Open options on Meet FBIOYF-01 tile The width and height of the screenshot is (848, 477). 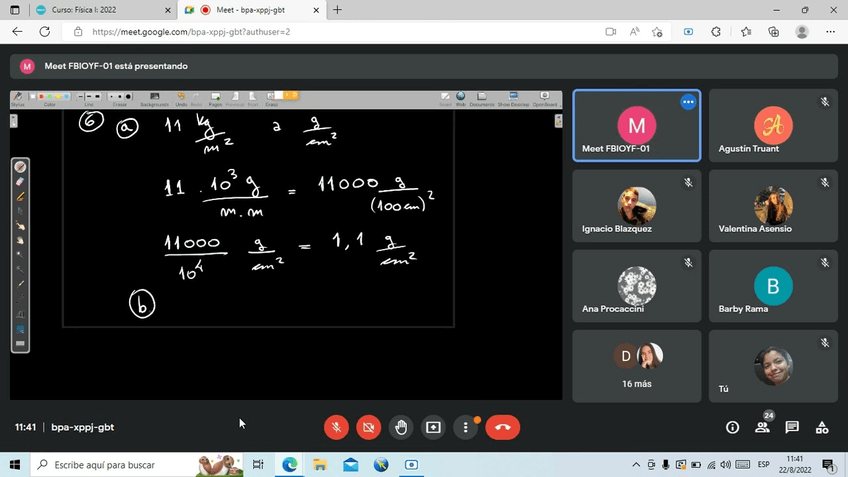point(688,102)
